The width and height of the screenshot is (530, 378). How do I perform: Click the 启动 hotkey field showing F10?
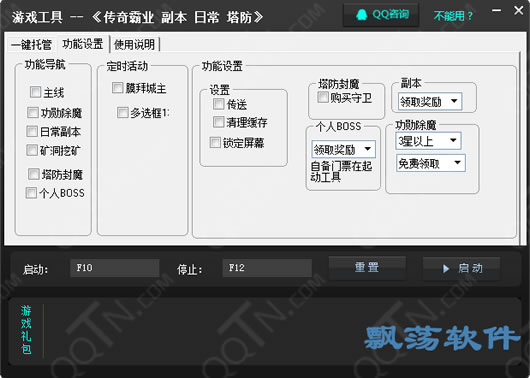point(115,268)
